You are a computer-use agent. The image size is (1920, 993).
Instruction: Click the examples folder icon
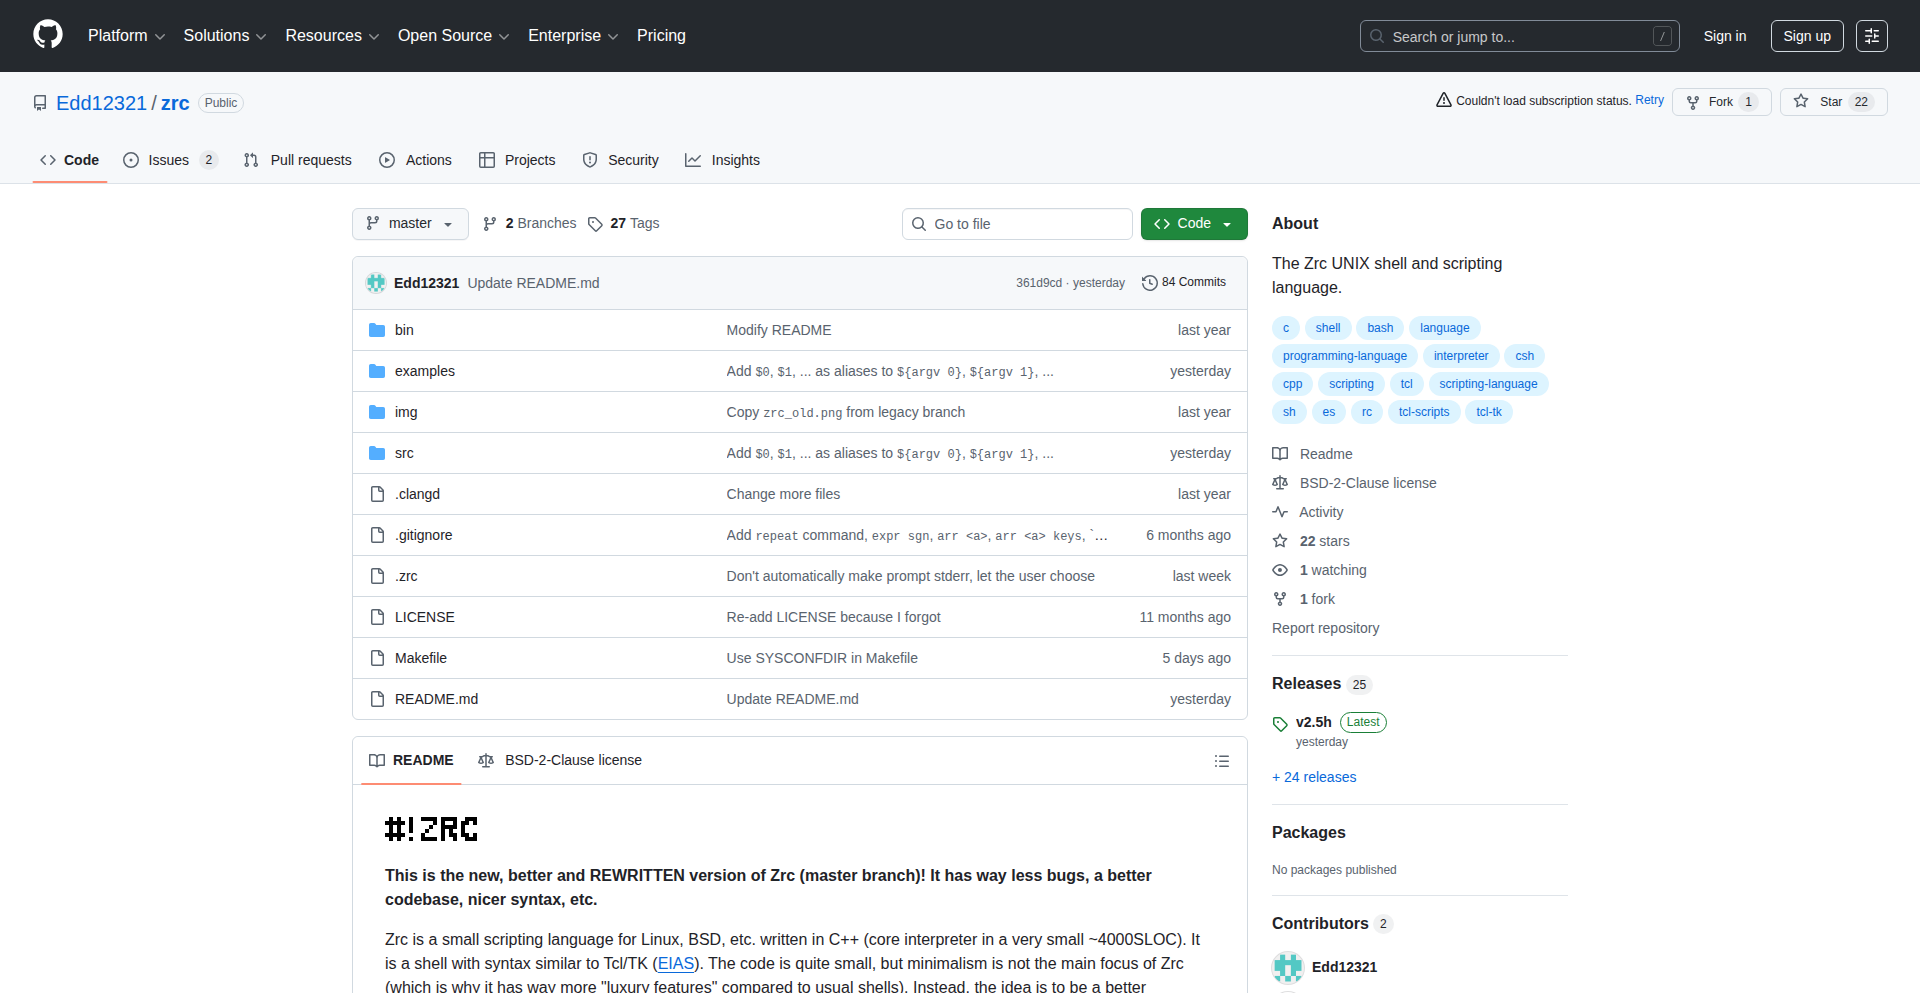(x=377, y=371)
